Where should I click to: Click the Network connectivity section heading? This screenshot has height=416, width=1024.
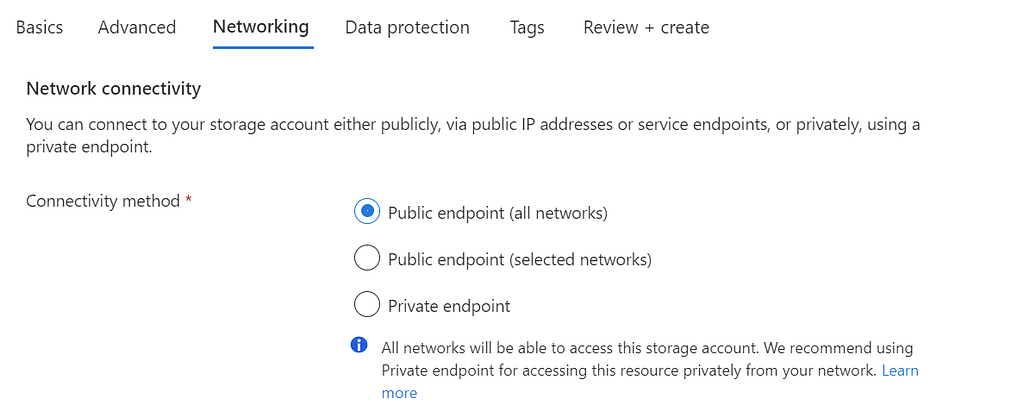pyautogui.click(x=114, y=88)
